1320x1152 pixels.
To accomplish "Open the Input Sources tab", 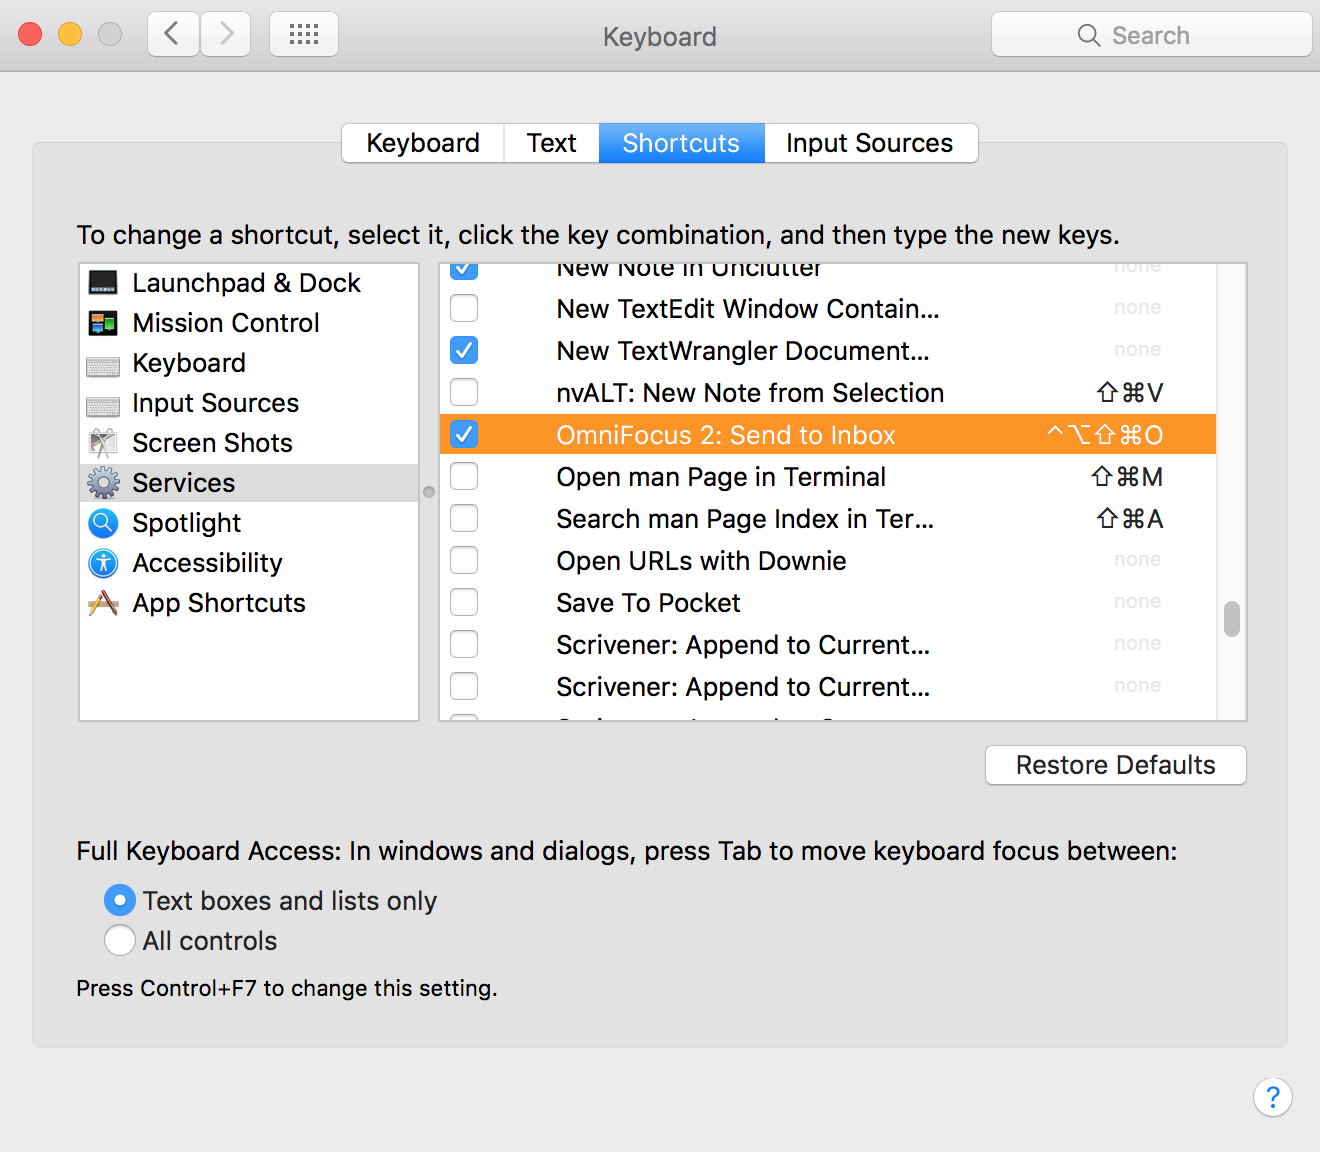I will [870, 143].
